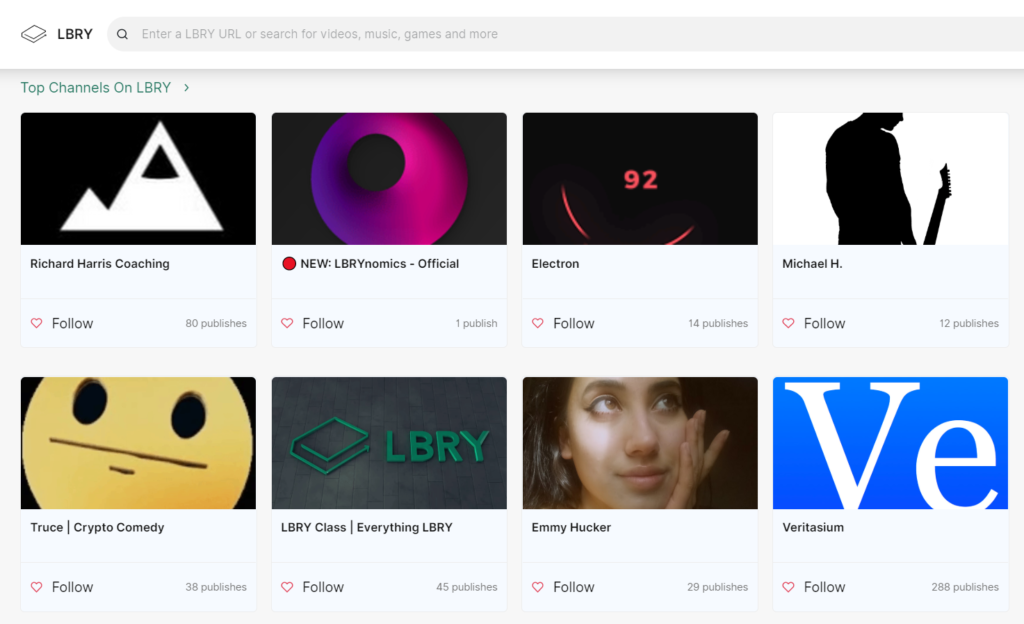Viewport: 1024px width, 624px height.
Task: Open Richard Harris Coaching thumbnail
Action: [138, 179]
